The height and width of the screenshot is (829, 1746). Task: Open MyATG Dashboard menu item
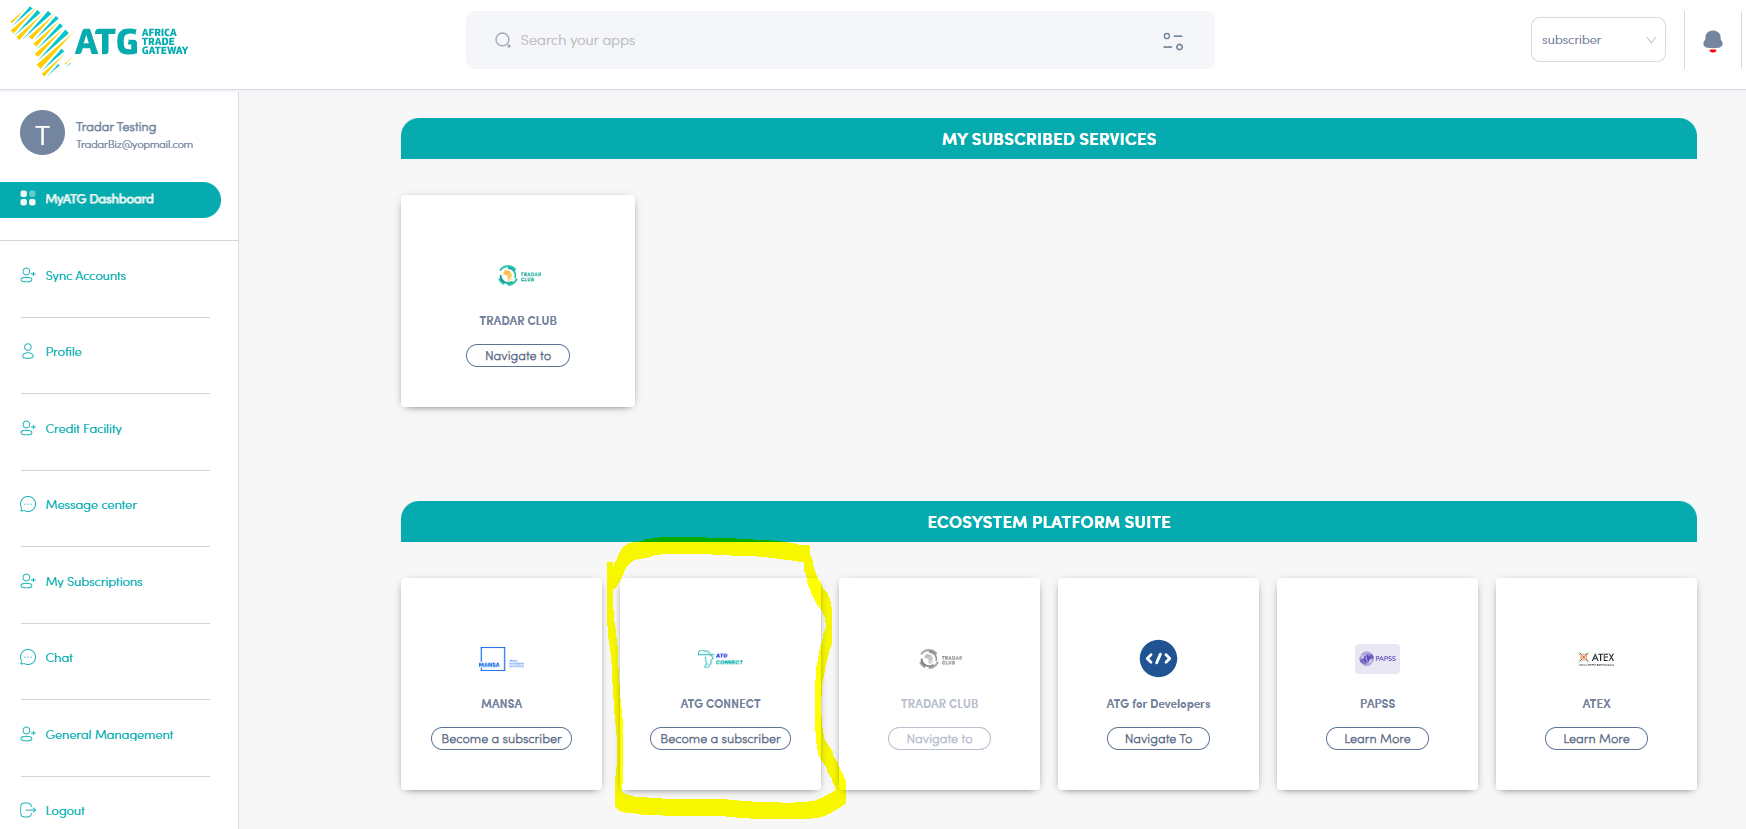point(110,199)
